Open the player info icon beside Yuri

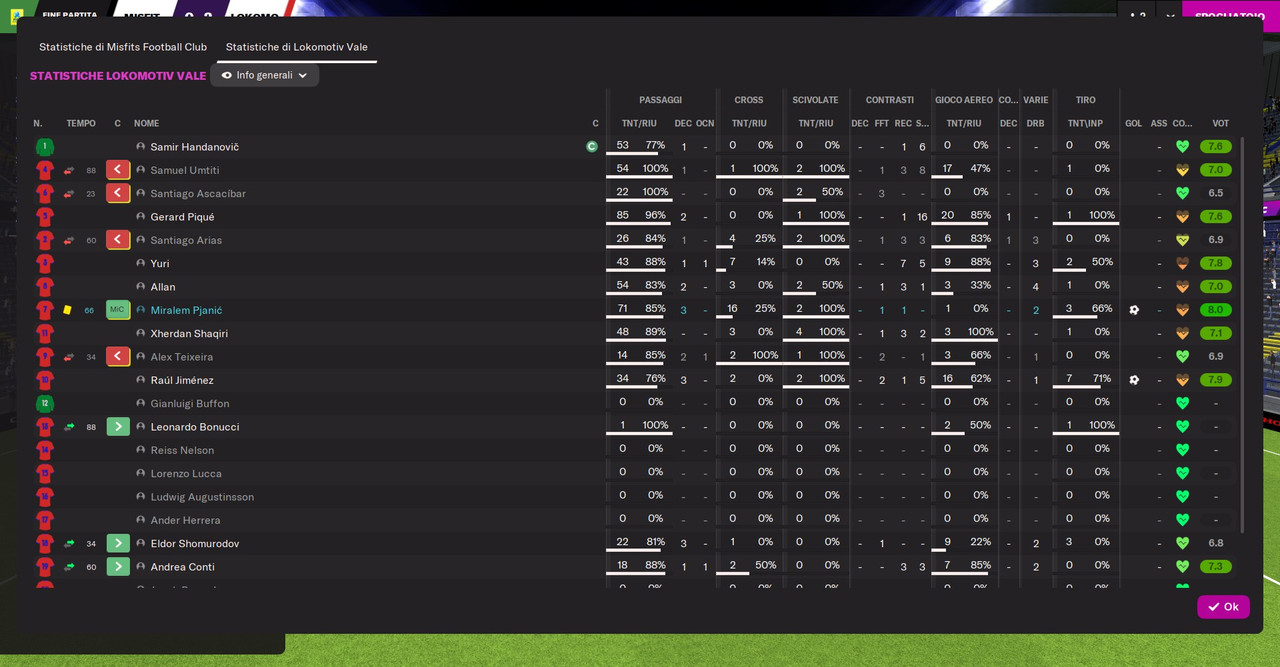[141, 264]
